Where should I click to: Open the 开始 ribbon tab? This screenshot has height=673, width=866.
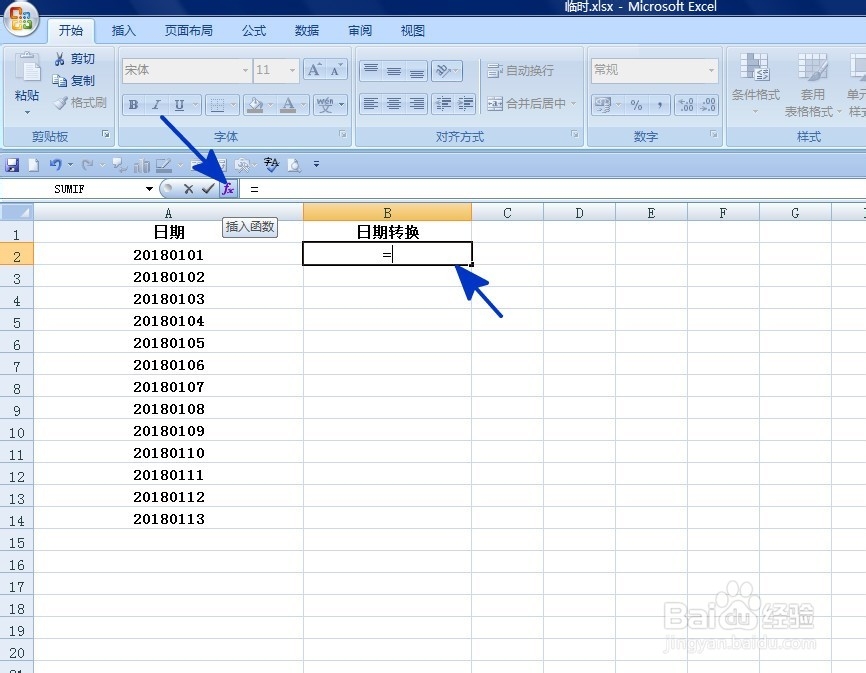pos(71,30)
